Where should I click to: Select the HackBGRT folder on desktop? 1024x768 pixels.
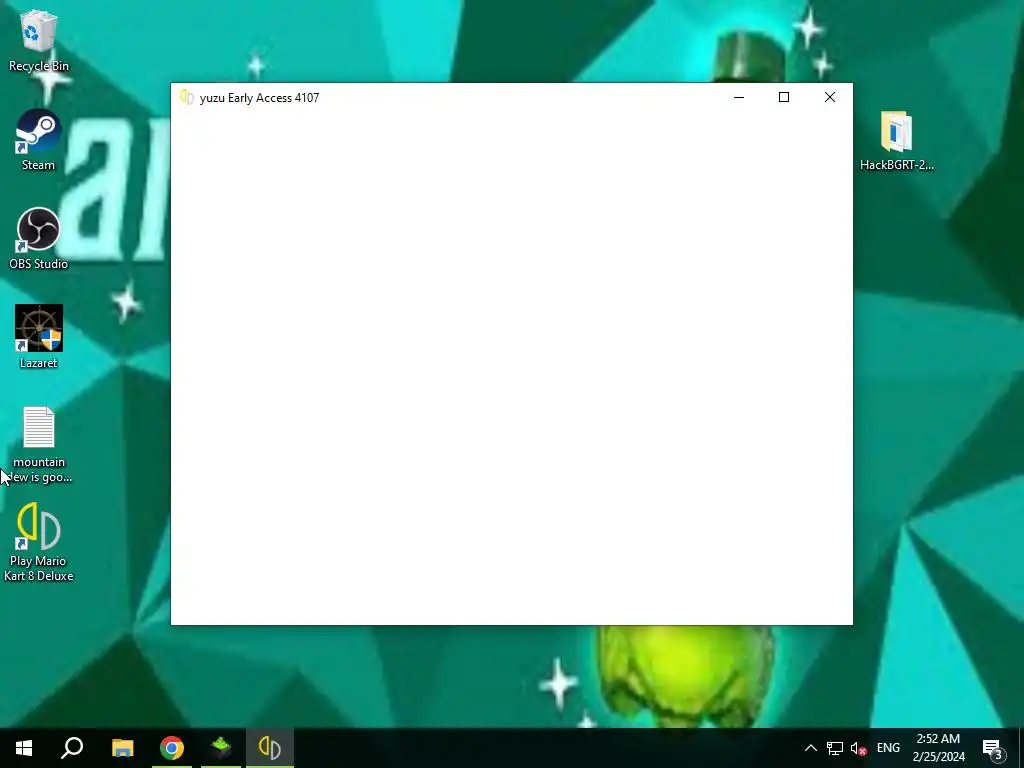coord(897,140)
